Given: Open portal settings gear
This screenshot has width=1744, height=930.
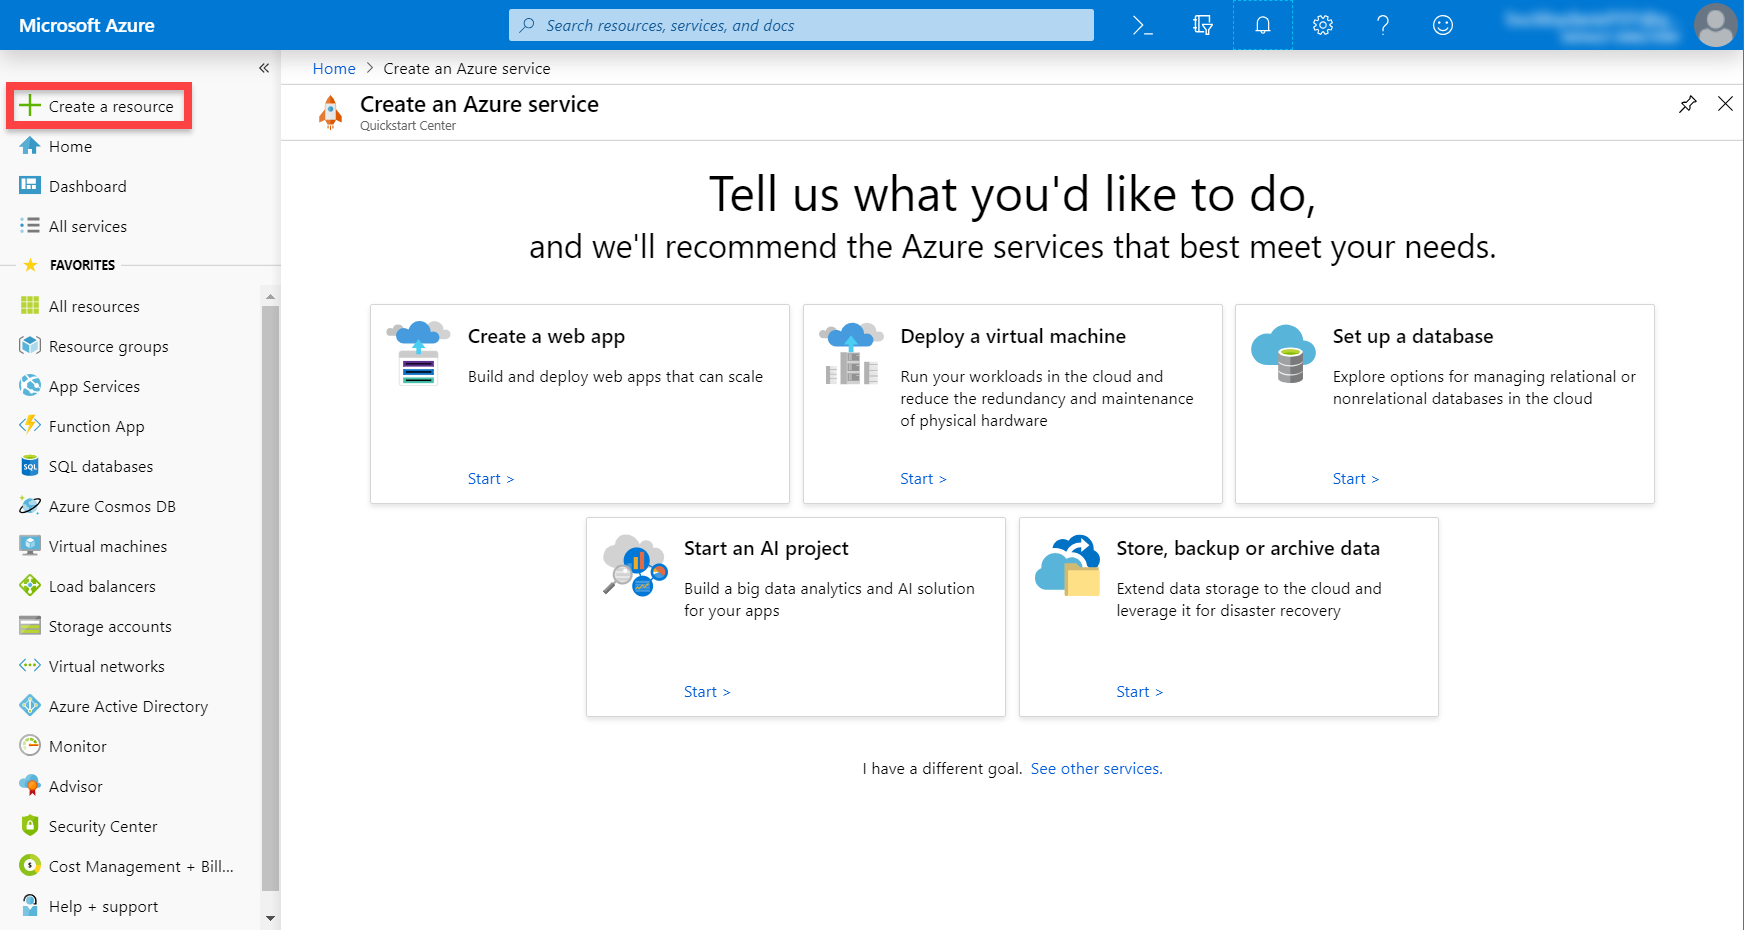Looking at the screenshot, I should pyautogui.click(x=1323, y=25).
